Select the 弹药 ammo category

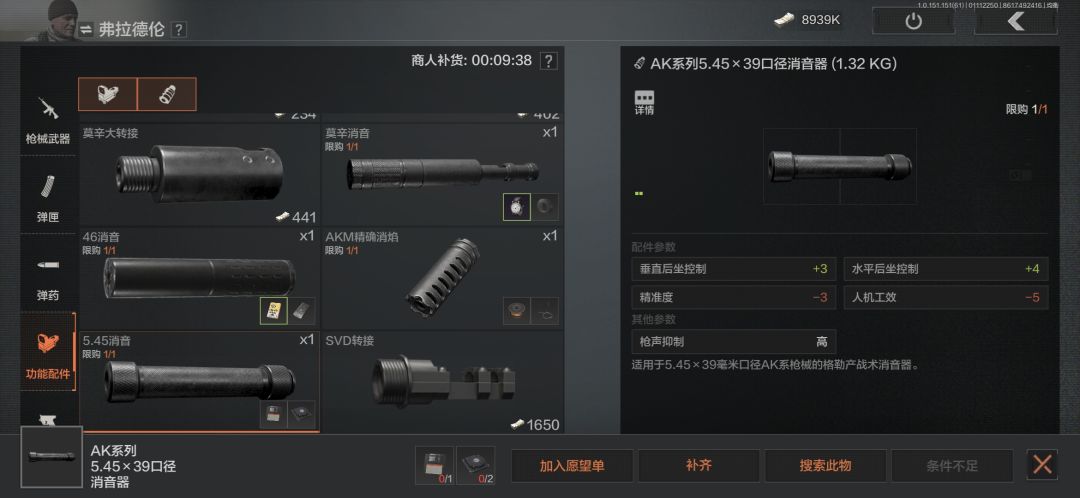coord(48,274)
